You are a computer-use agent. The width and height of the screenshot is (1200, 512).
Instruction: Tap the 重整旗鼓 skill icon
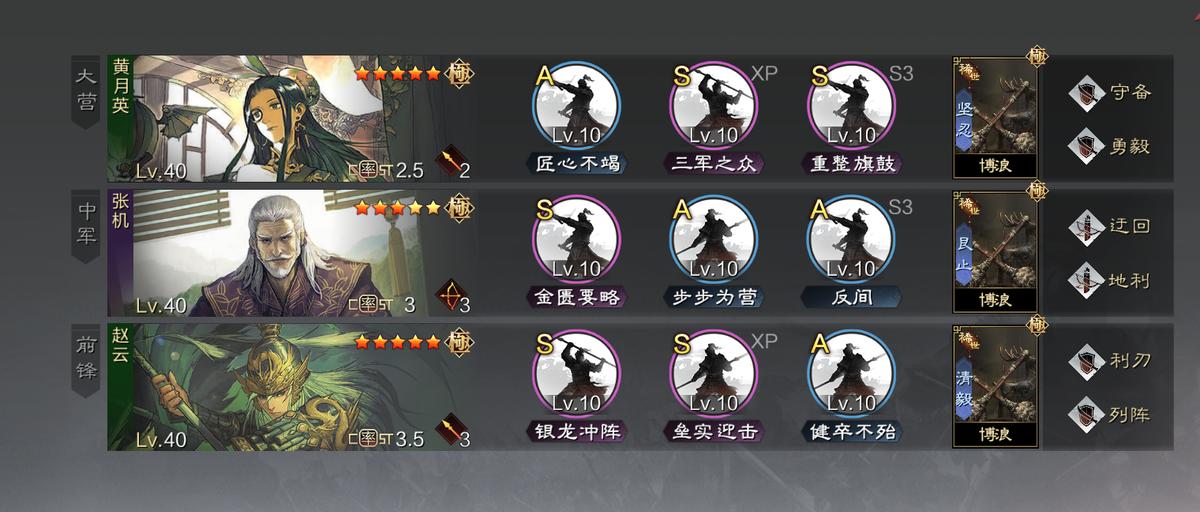[851, 105]
